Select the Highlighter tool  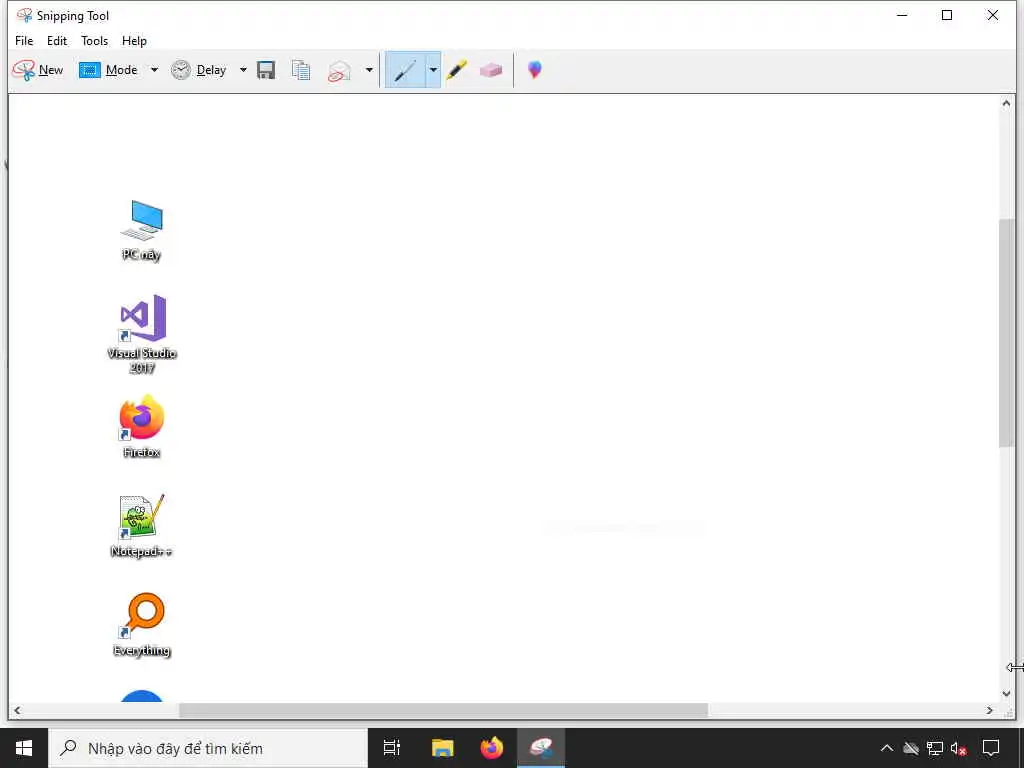456,70
